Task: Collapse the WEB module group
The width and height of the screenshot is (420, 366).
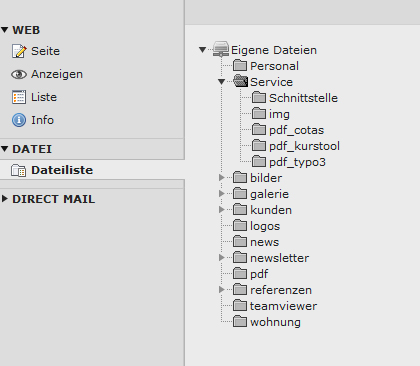Action: click(5, 30)
